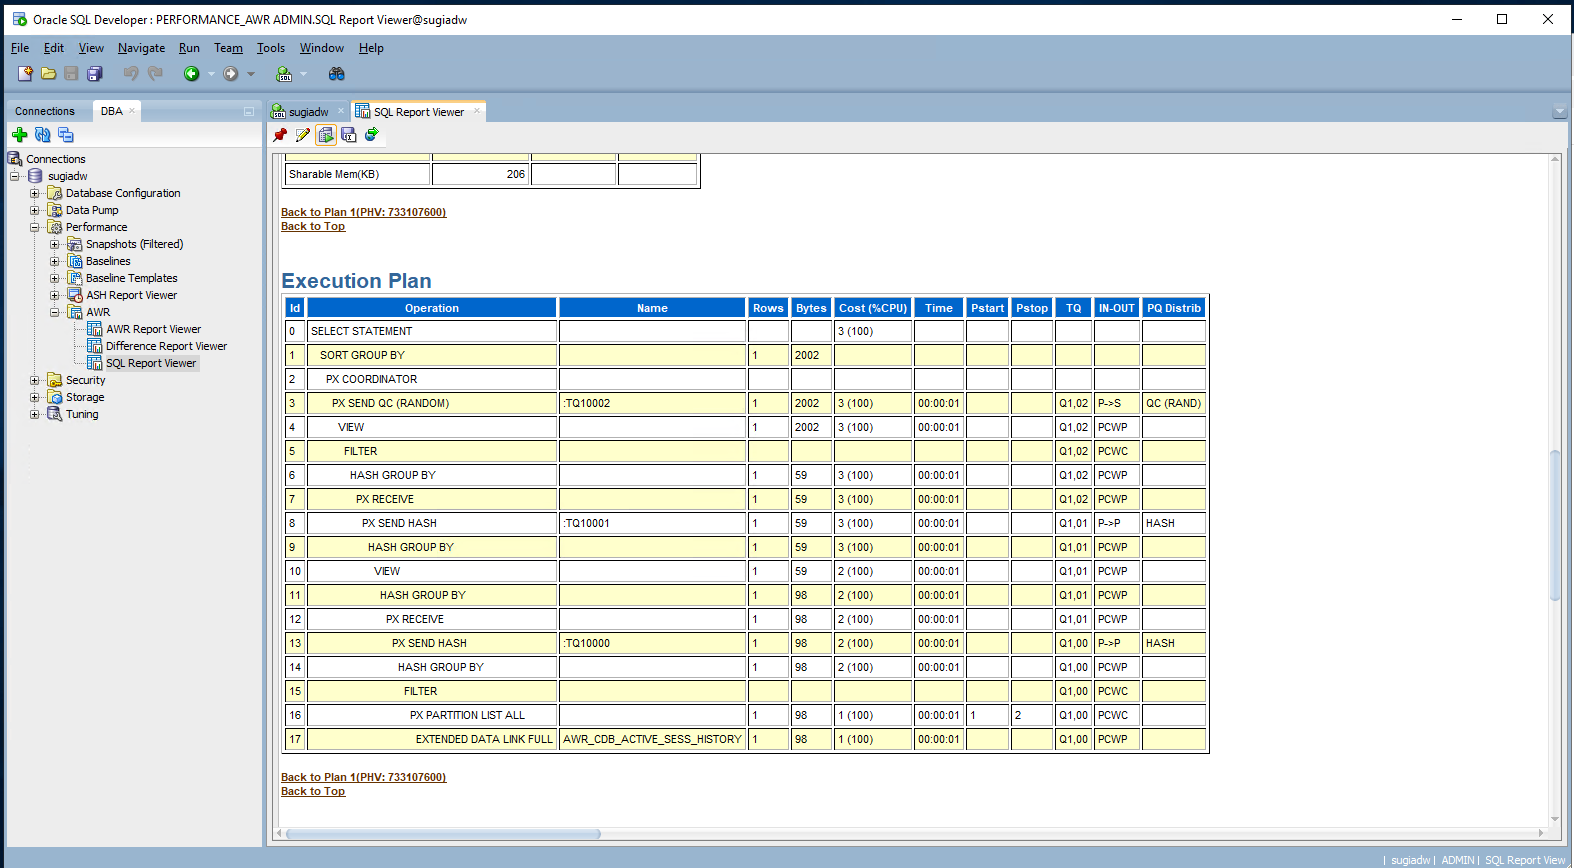Click the Baseline Templates node icon
The width and height of the screenshot is (1574, 868).
pos(75,278)
